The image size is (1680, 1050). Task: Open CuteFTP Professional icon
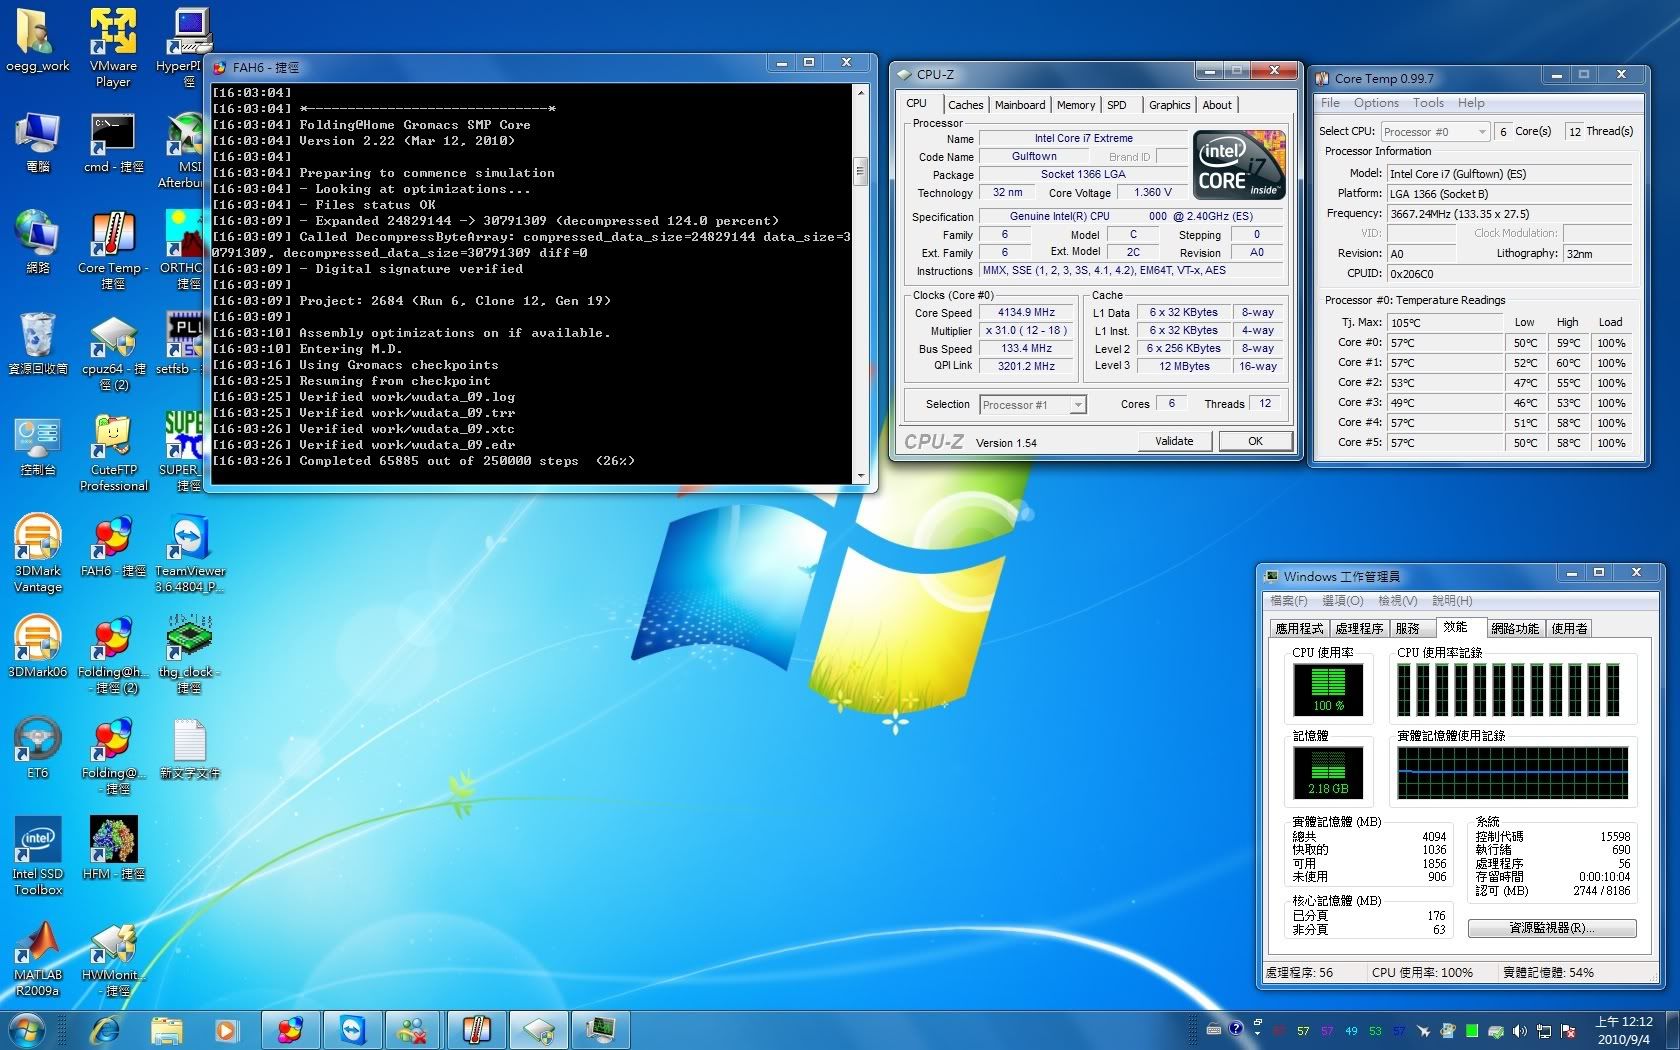[113, 452]
